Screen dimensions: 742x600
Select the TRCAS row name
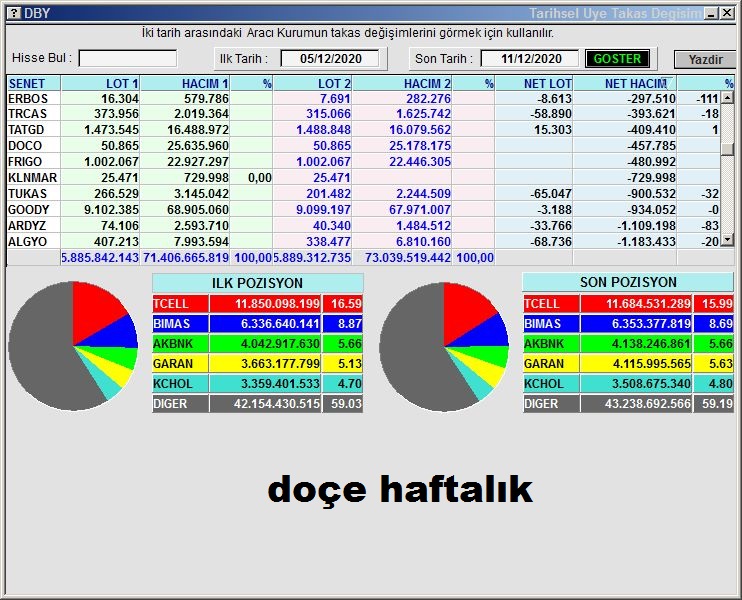pos(27,114)
